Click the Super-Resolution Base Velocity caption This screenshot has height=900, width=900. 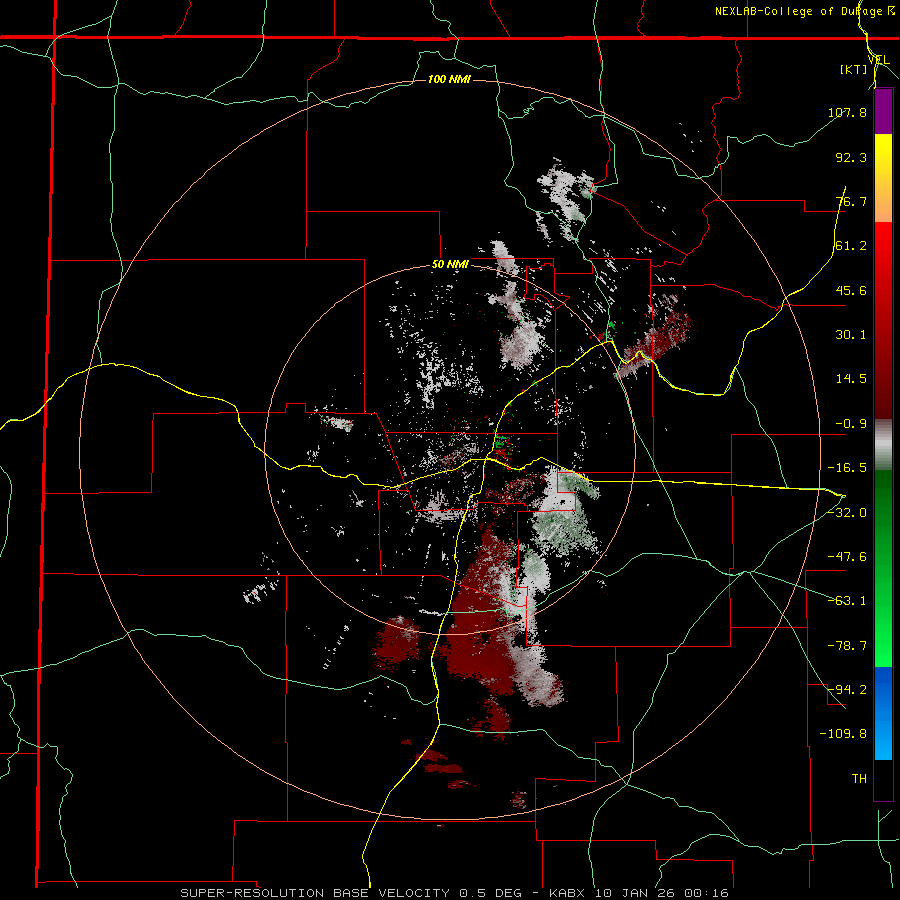click(454, 893)
